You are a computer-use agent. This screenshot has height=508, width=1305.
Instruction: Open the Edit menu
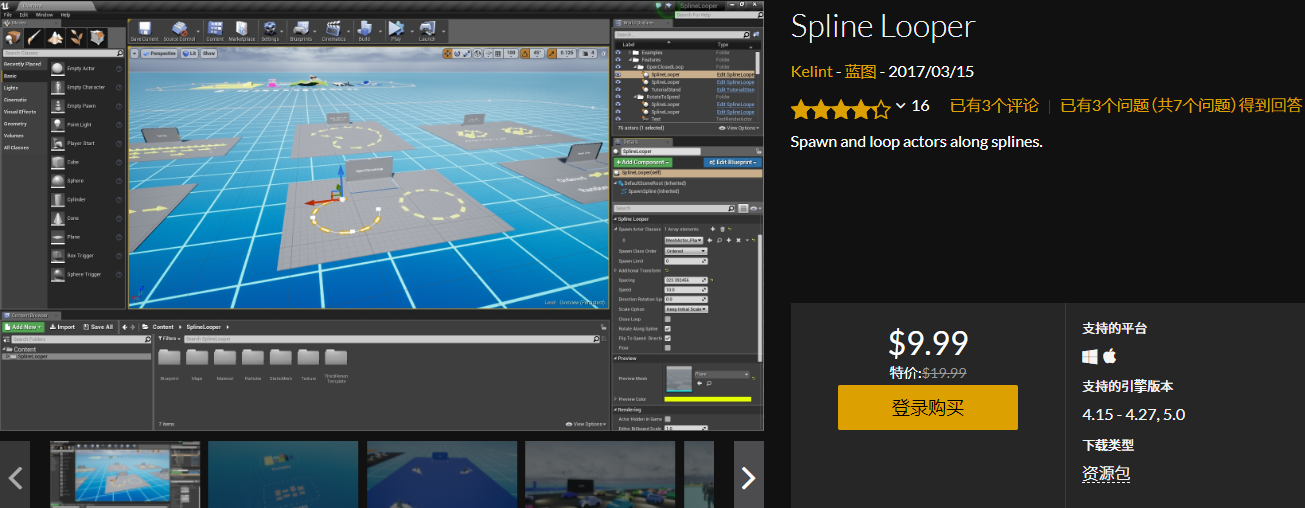[24, 15]
